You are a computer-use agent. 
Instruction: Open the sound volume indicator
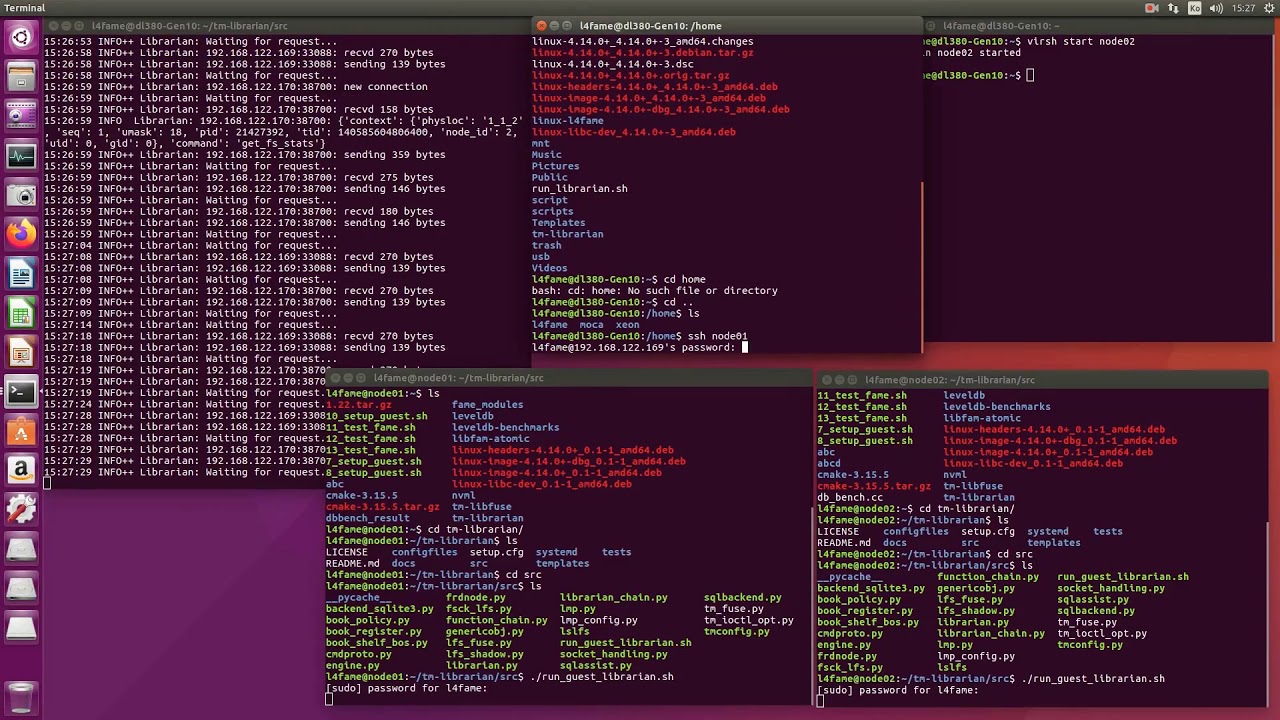[x=1215, y=8]
